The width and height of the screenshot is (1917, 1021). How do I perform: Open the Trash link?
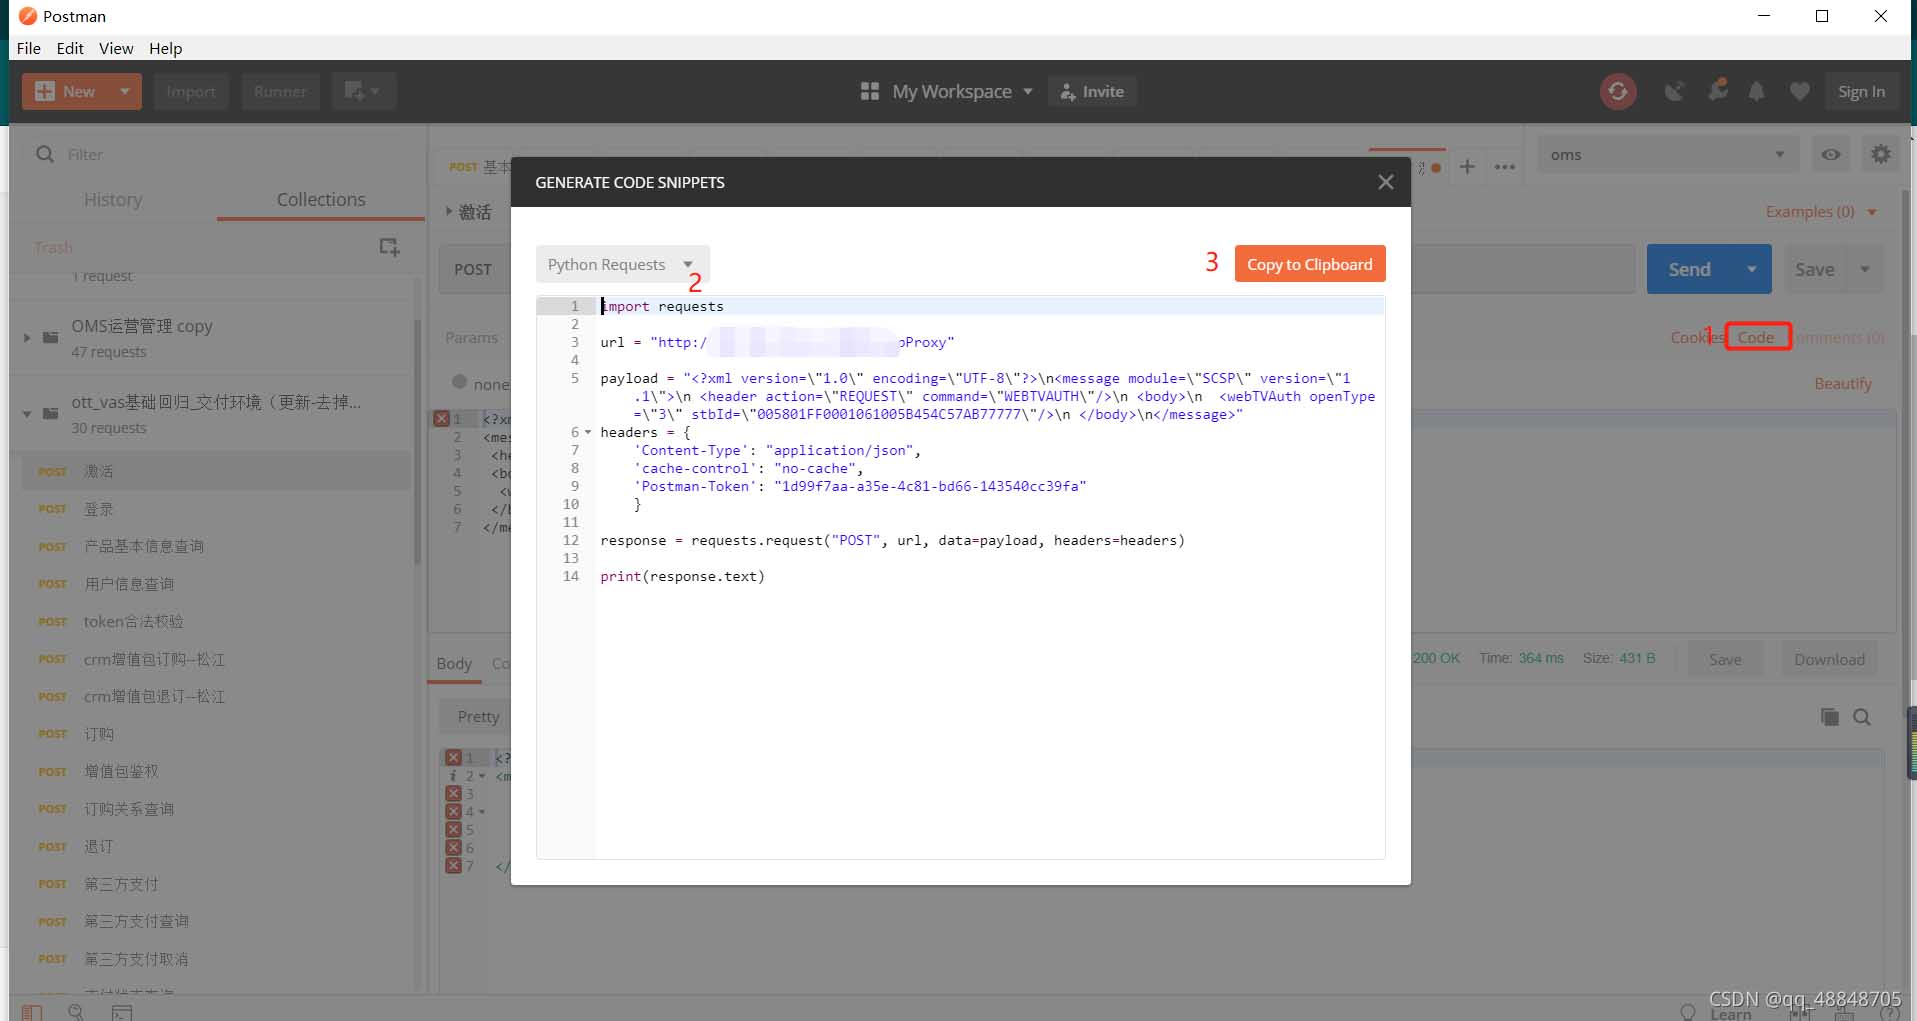(53, 247)
